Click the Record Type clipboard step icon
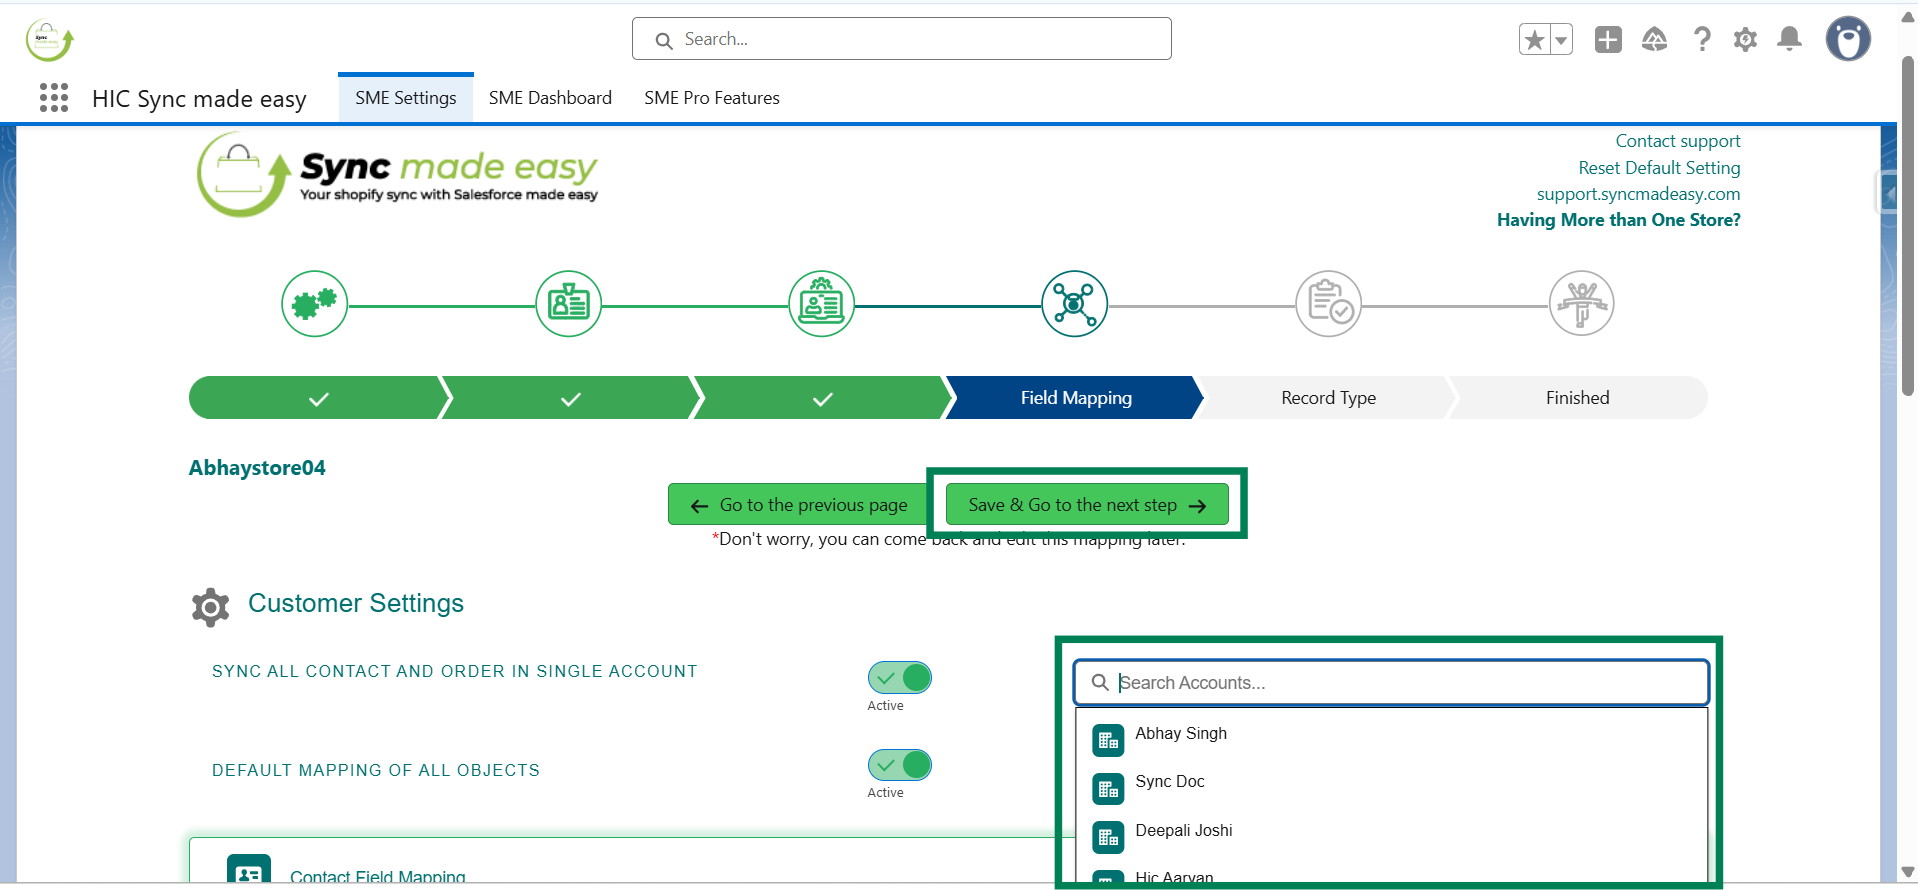This screenshot has width=1918, height=890. pos(1329,304)
